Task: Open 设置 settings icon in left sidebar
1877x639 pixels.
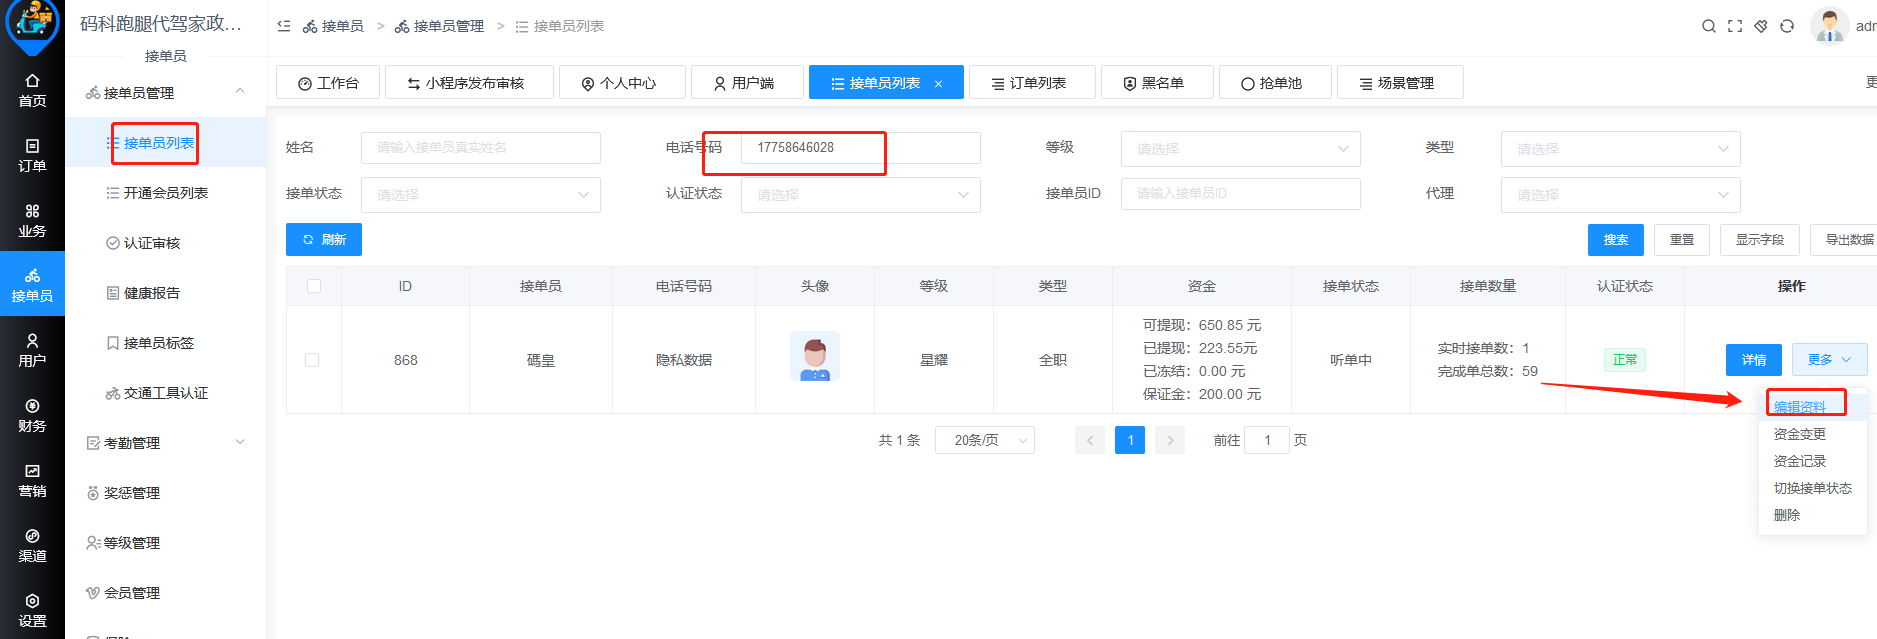Action: tap(32, 610)
